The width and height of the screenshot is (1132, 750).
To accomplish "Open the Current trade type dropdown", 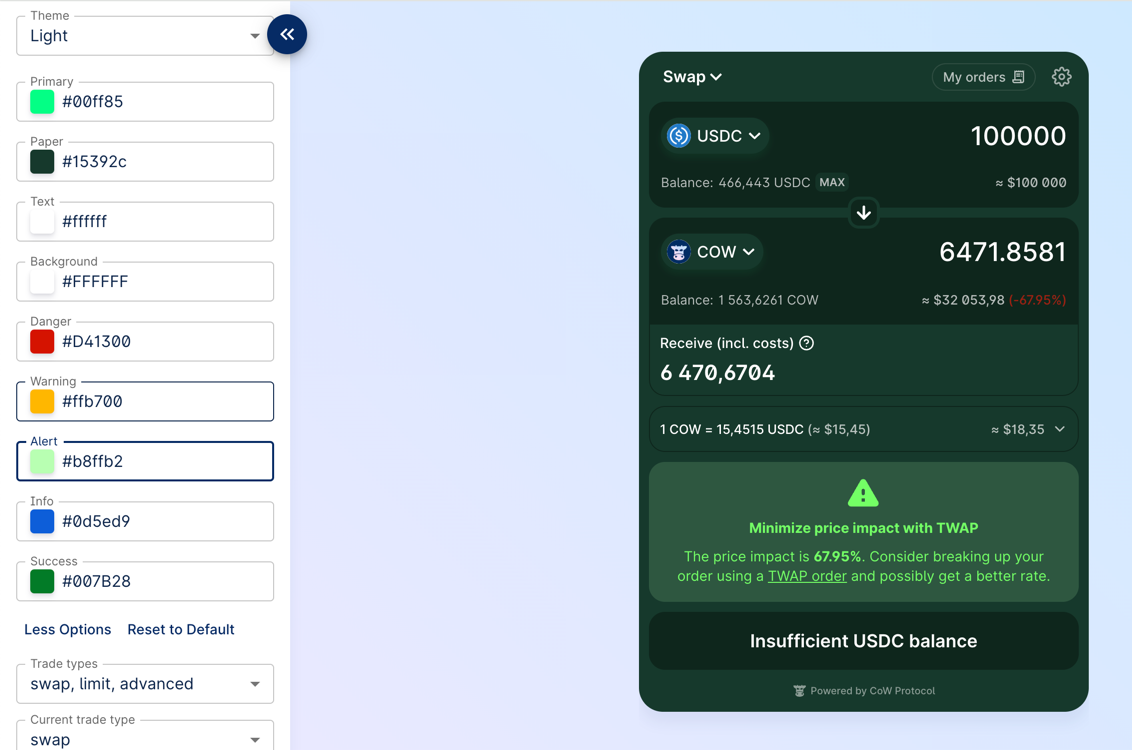I will 144,738.
